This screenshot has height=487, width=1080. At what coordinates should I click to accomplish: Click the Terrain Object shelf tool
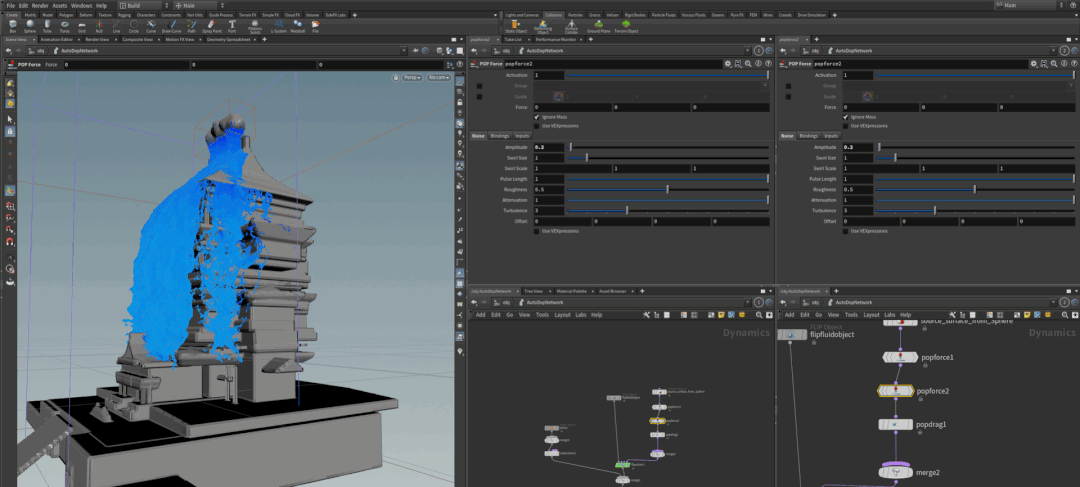pos(626,26)
